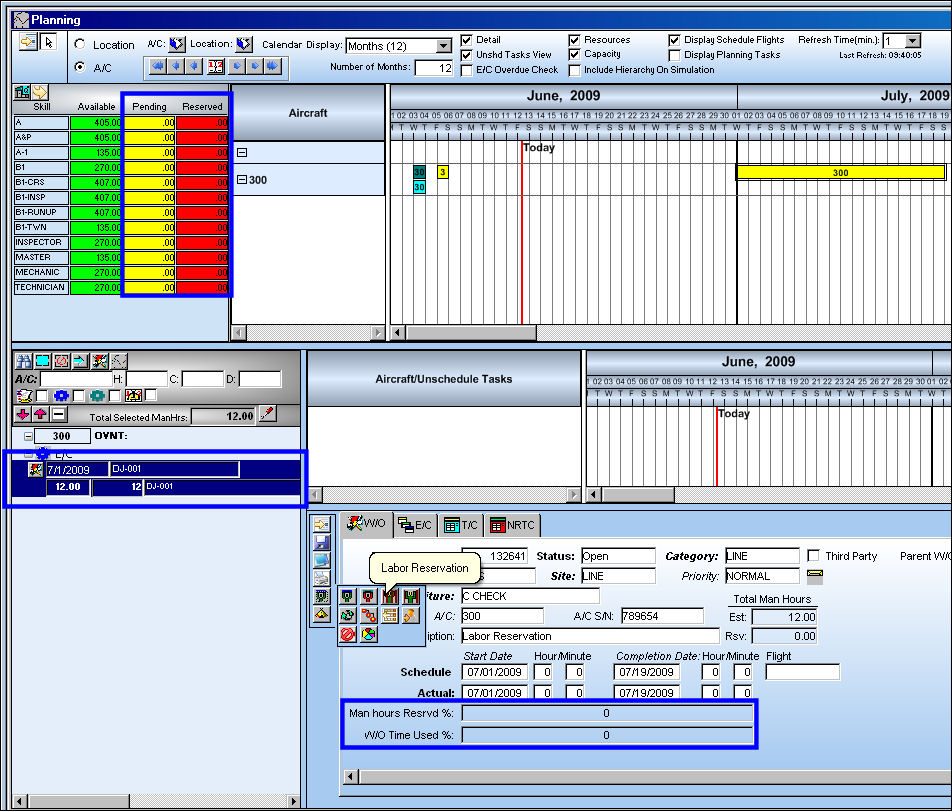This screenshot has height=811, width=952.
Task: Click the pink up arrow button
Action: 41,415
